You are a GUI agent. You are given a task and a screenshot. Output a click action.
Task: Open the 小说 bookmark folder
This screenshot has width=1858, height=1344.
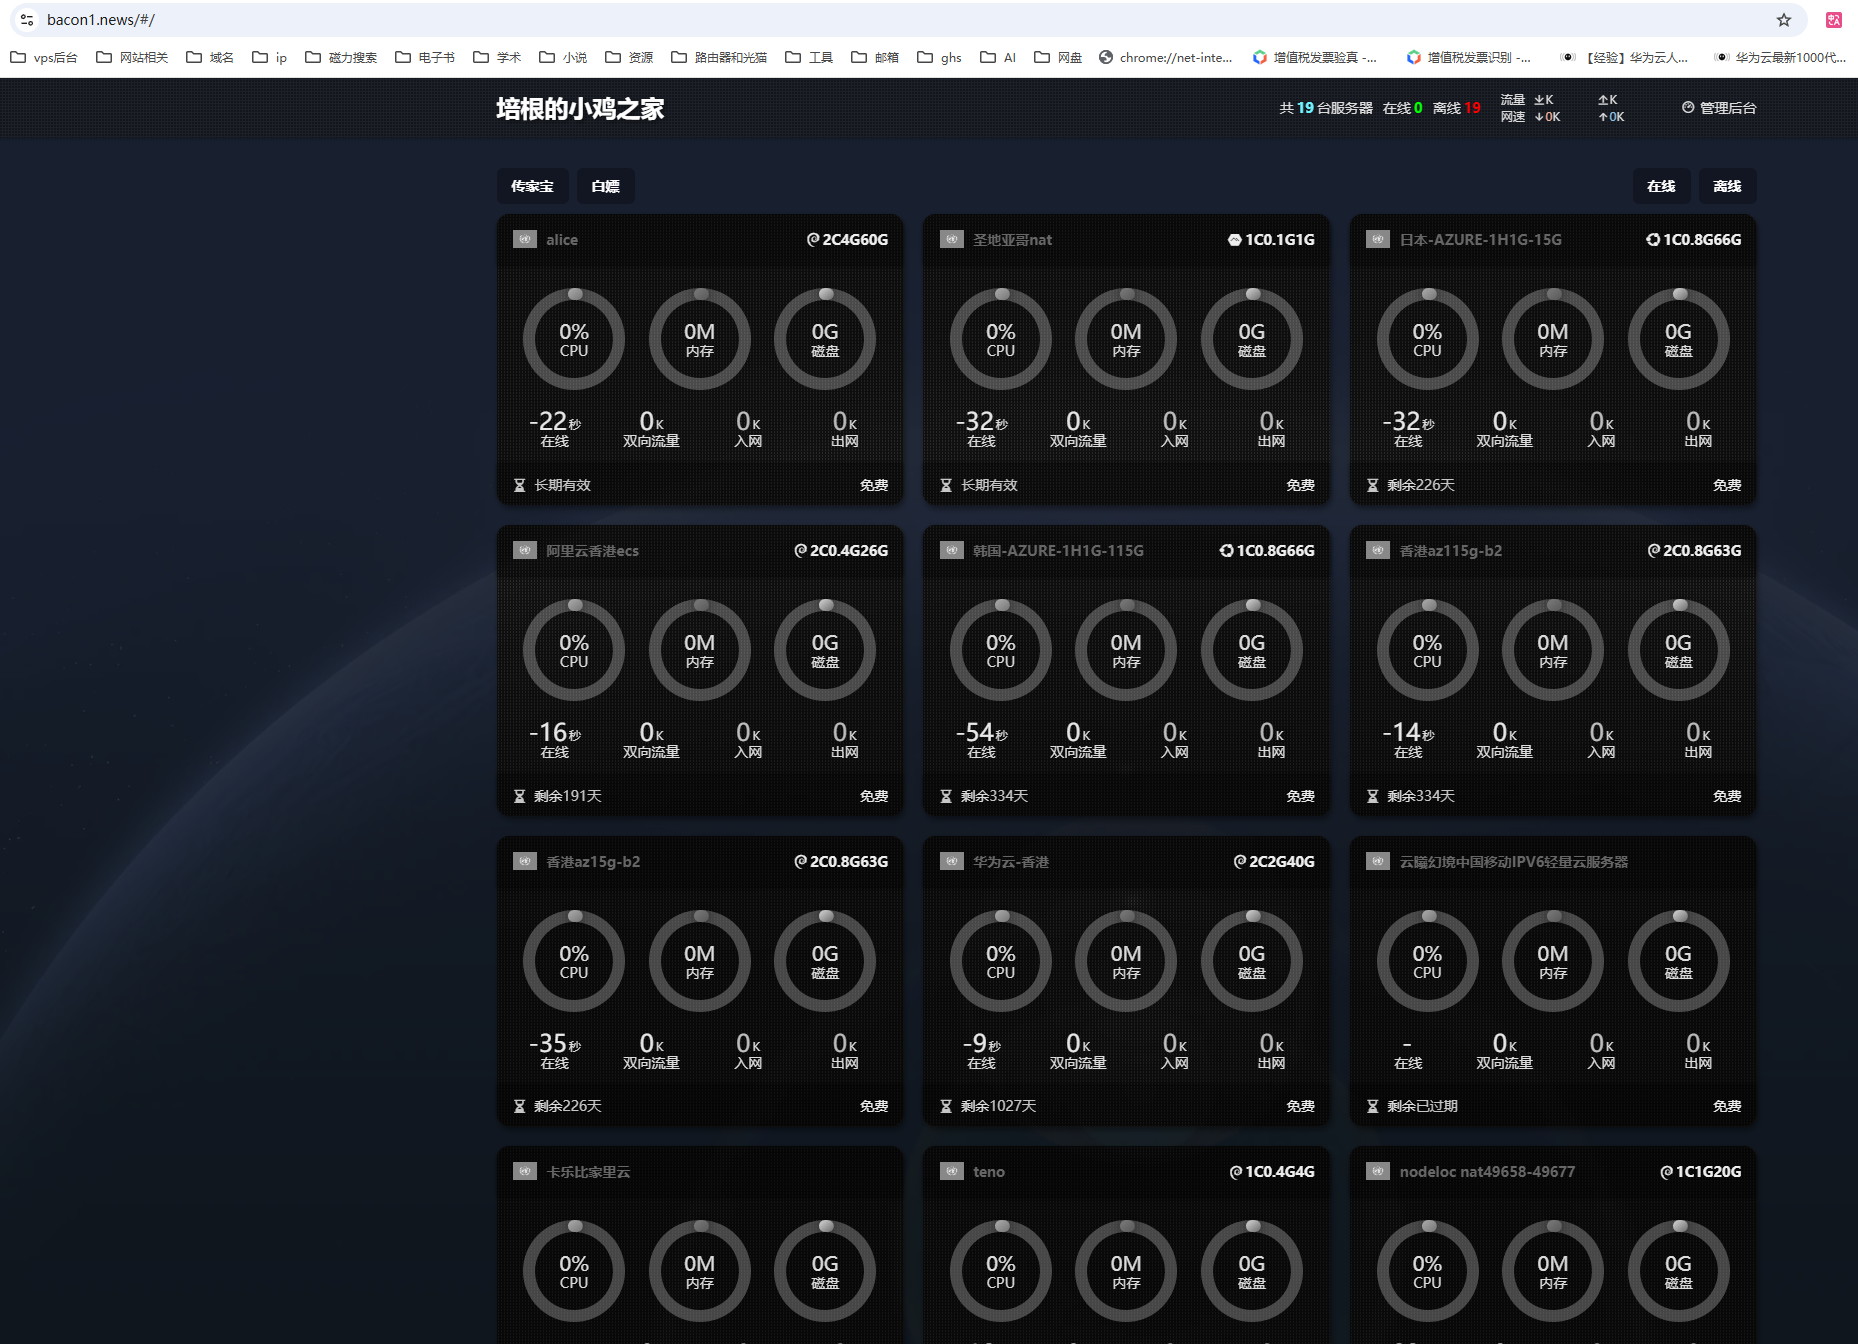coord(563,57)
